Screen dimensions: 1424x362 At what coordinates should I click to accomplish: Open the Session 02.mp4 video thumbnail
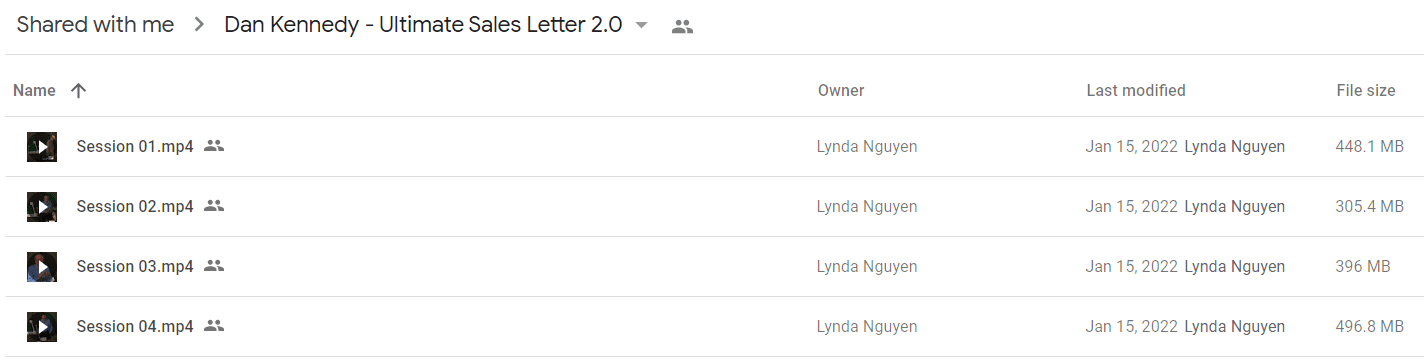coord(42,207)
